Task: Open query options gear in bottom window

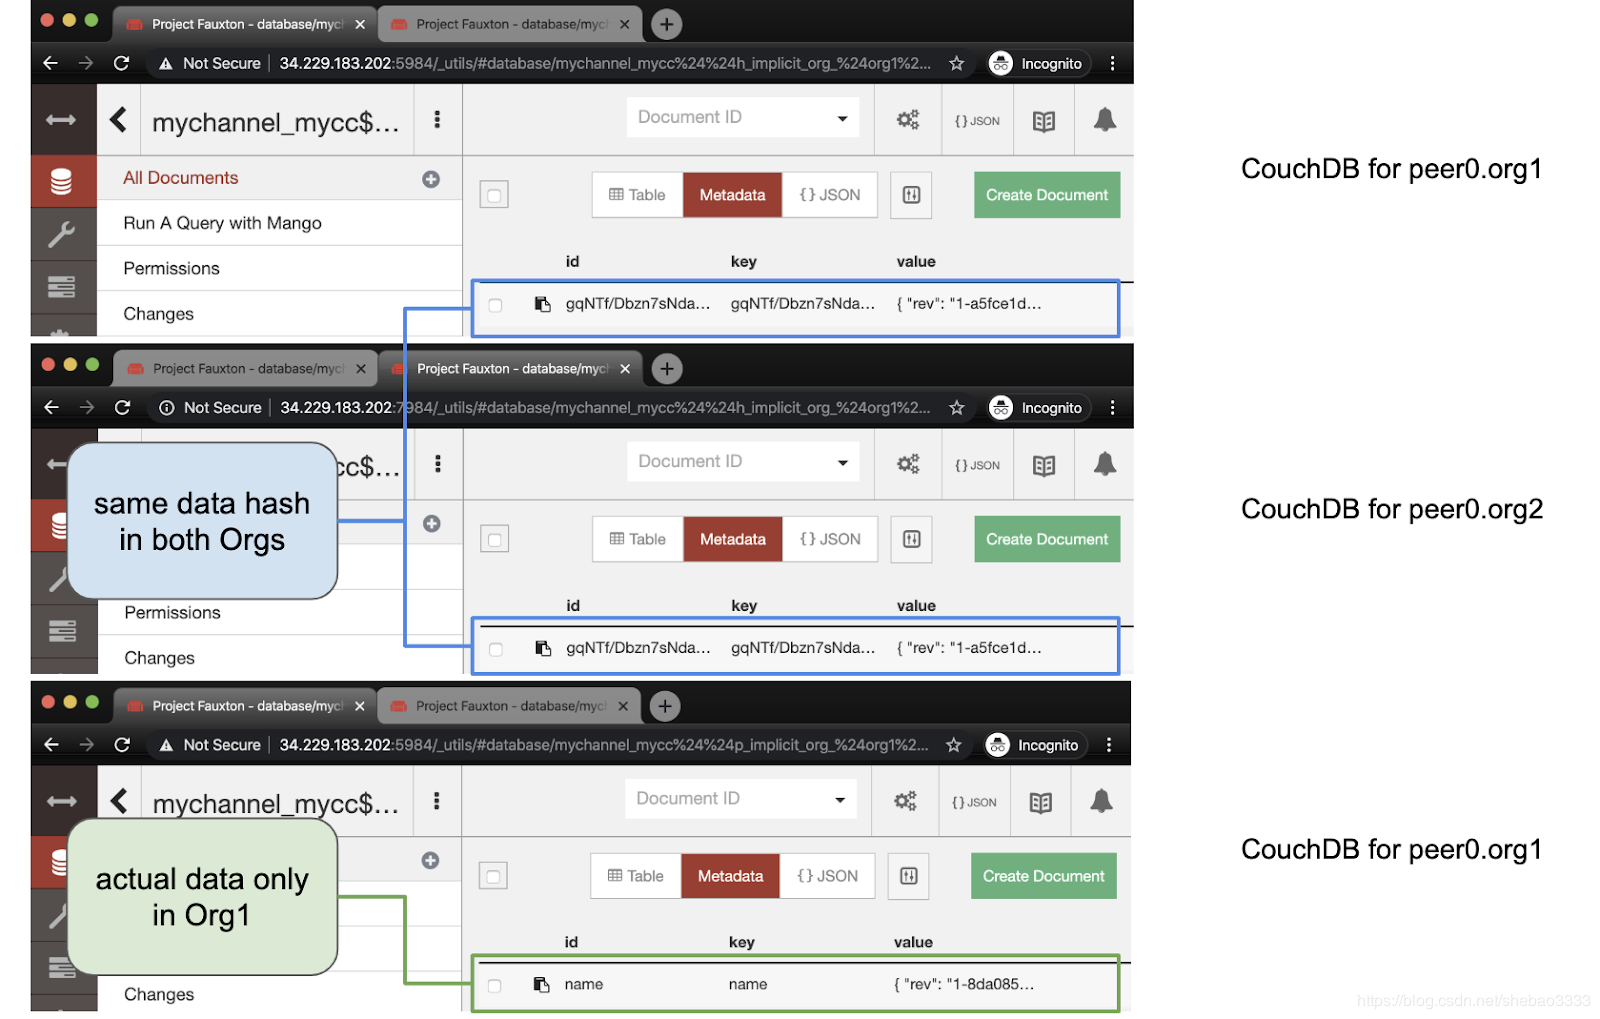Action: [905, 801]
